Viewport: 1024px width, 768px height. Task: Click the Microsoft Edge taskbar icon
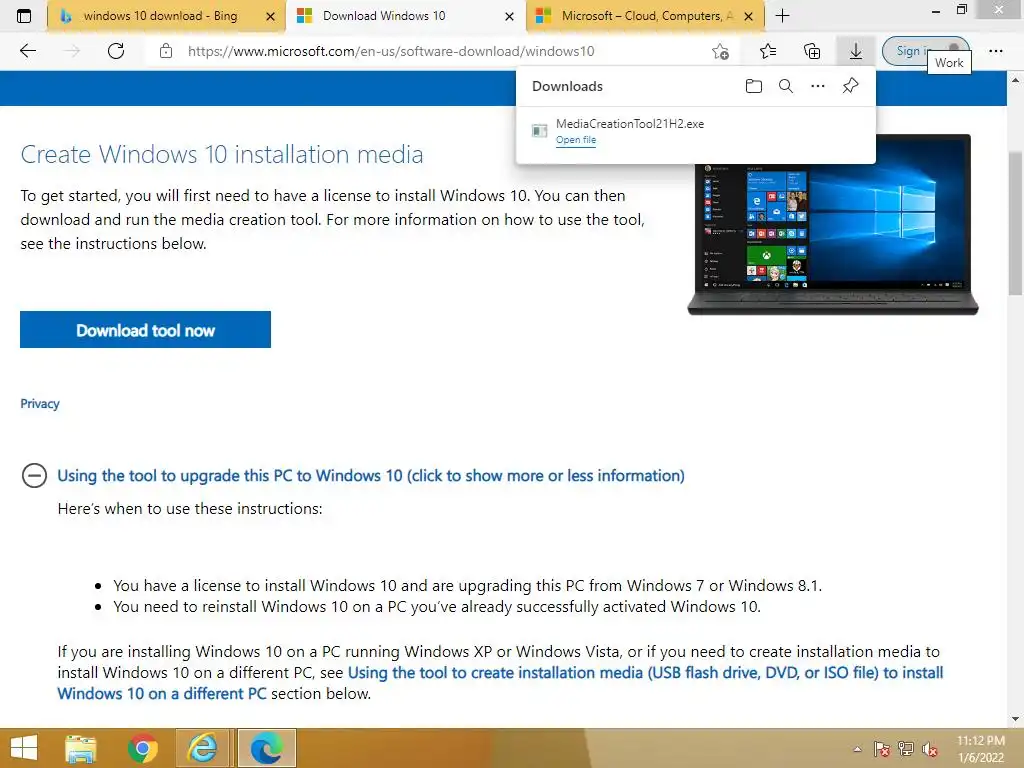coord(266,748)
